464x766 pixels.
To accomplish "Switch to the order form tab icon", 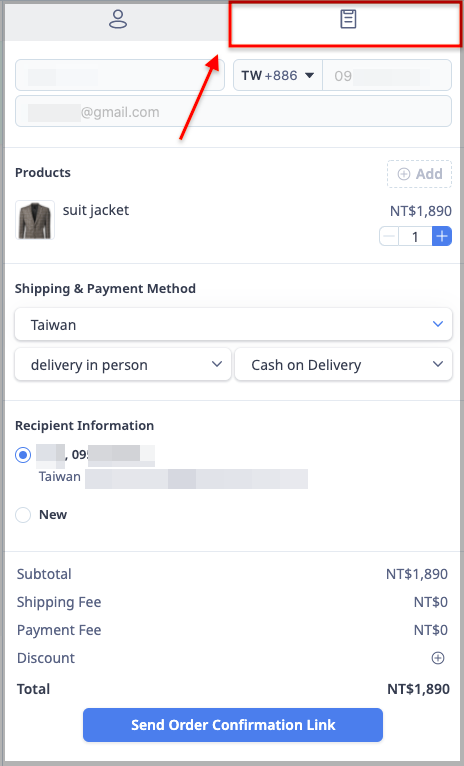I will (348, 19).
